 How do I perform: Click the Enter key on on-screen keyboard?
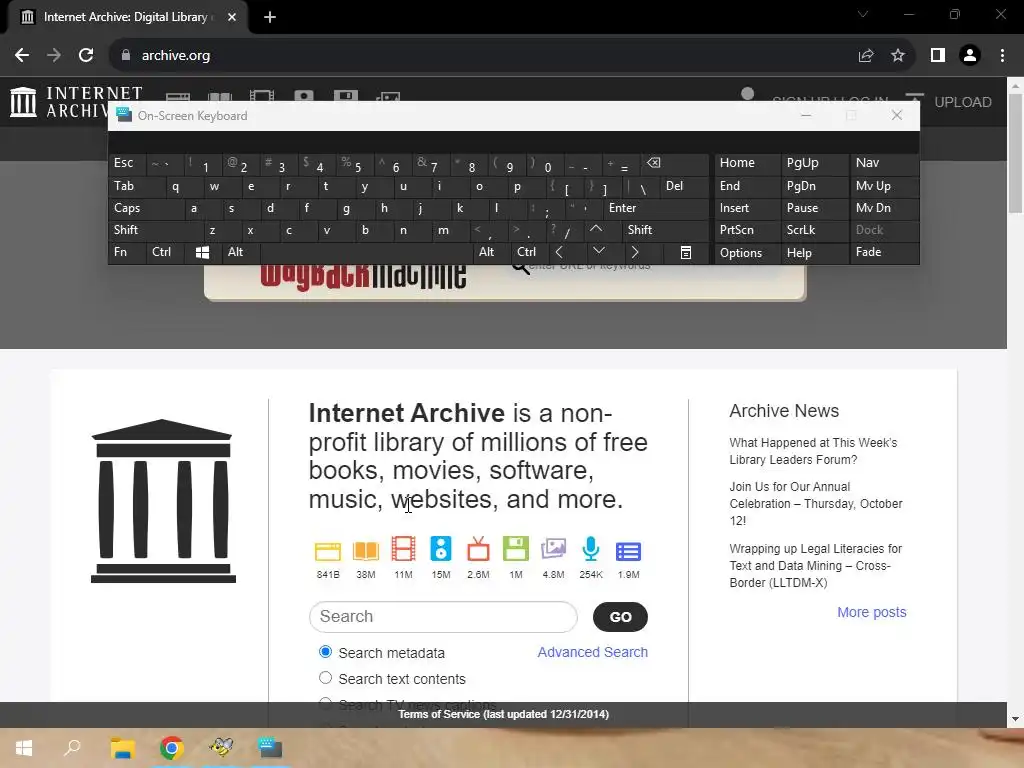(656, 208)
